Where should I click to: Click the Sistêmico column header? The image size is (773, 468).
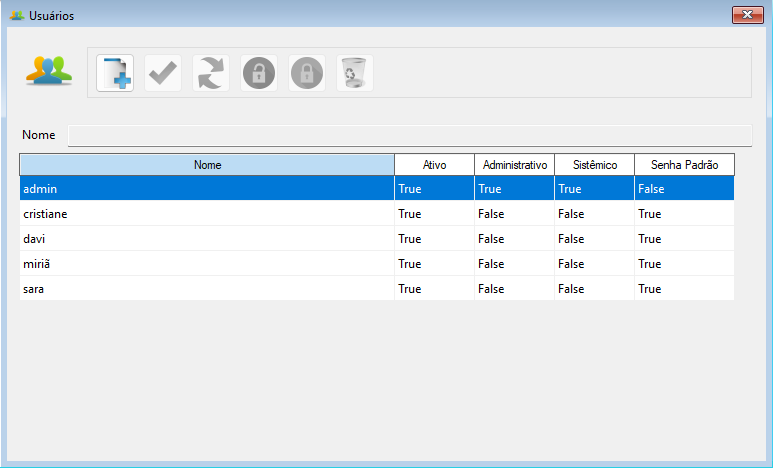tap(594, 164)
